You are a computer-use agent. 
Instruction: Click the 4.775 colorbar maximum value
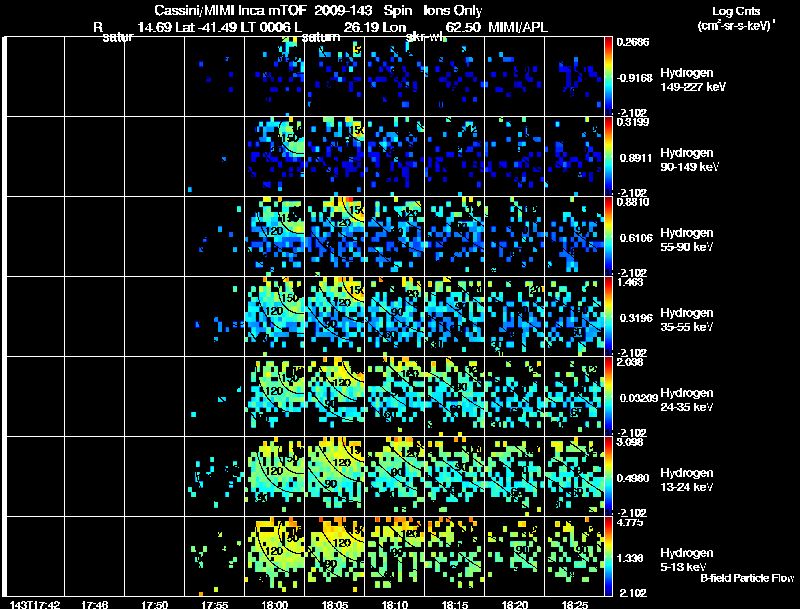[630, 522]
